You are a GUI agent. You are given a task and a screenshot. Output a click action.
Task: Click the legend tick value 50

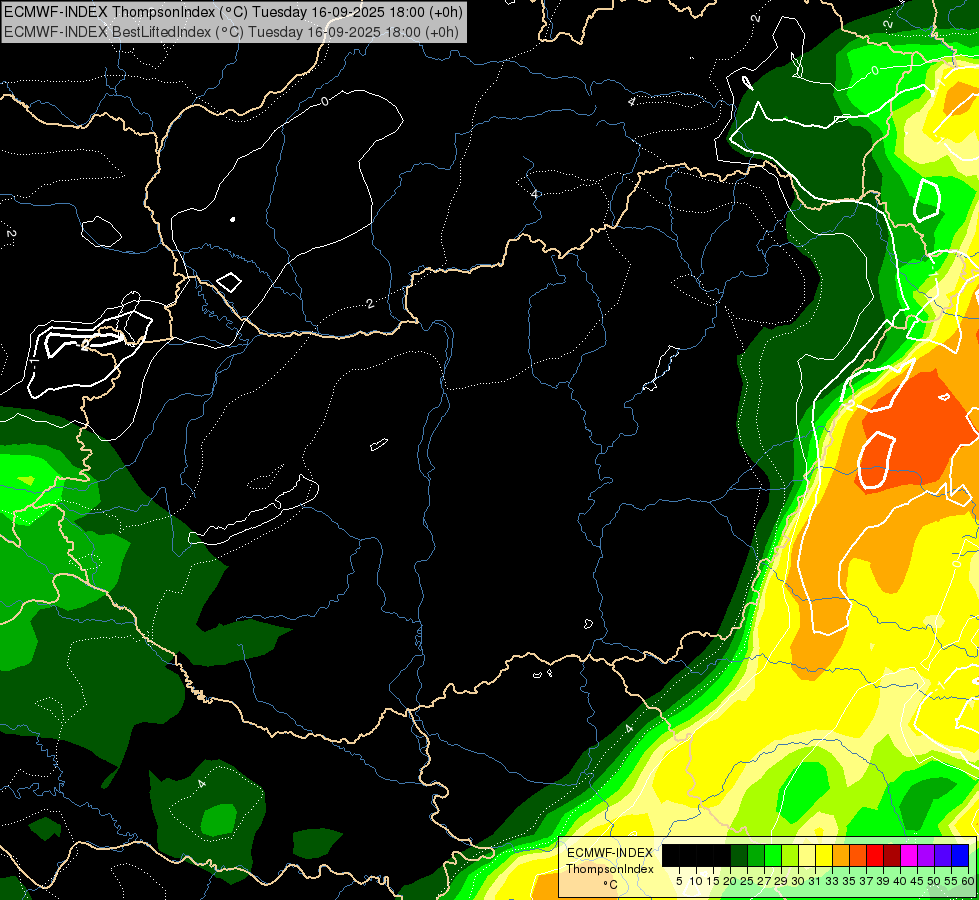(x=935, y=881)
